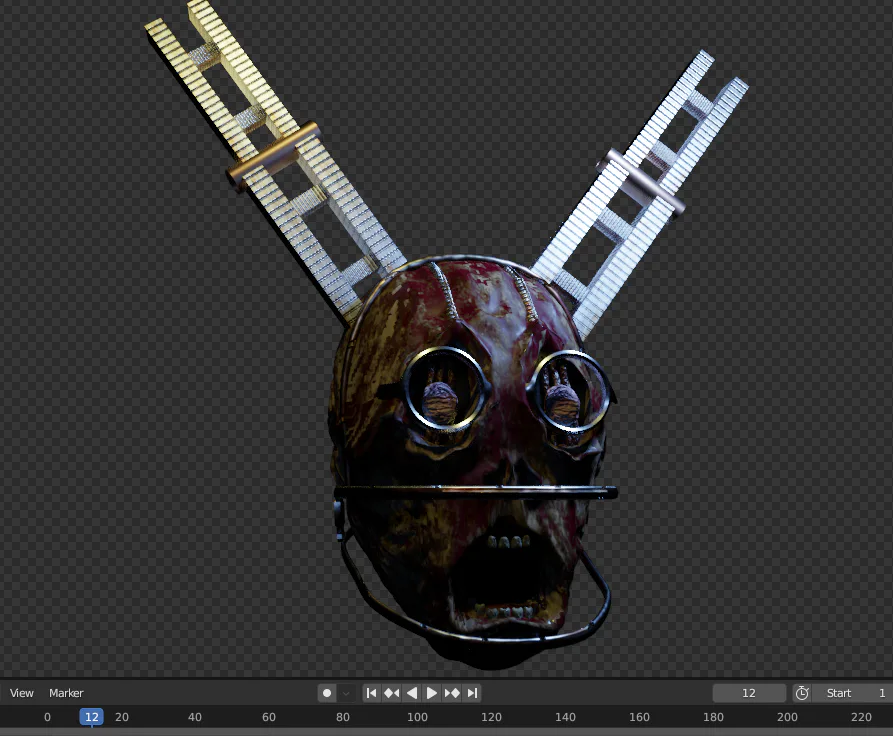Toggle the preview range clock icon
Viewport: 893px width, 736px height.
tap(802, 693)
